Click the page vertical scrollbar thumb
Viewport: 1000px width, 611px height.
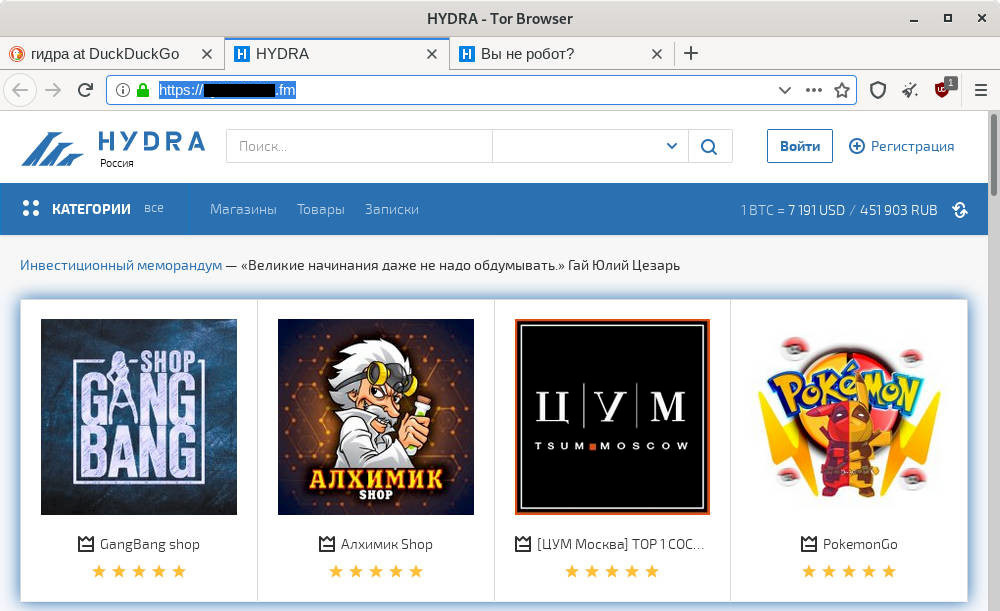pyautogui.click(x=994, y=155)
